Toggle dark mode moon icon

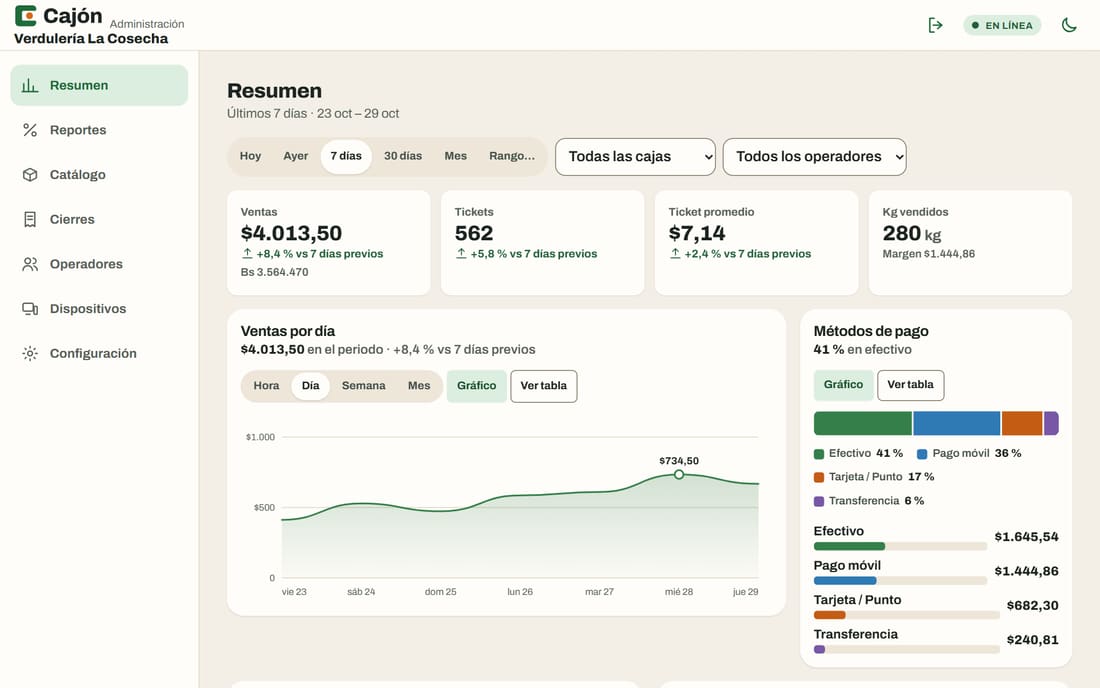pos(1068,25)
